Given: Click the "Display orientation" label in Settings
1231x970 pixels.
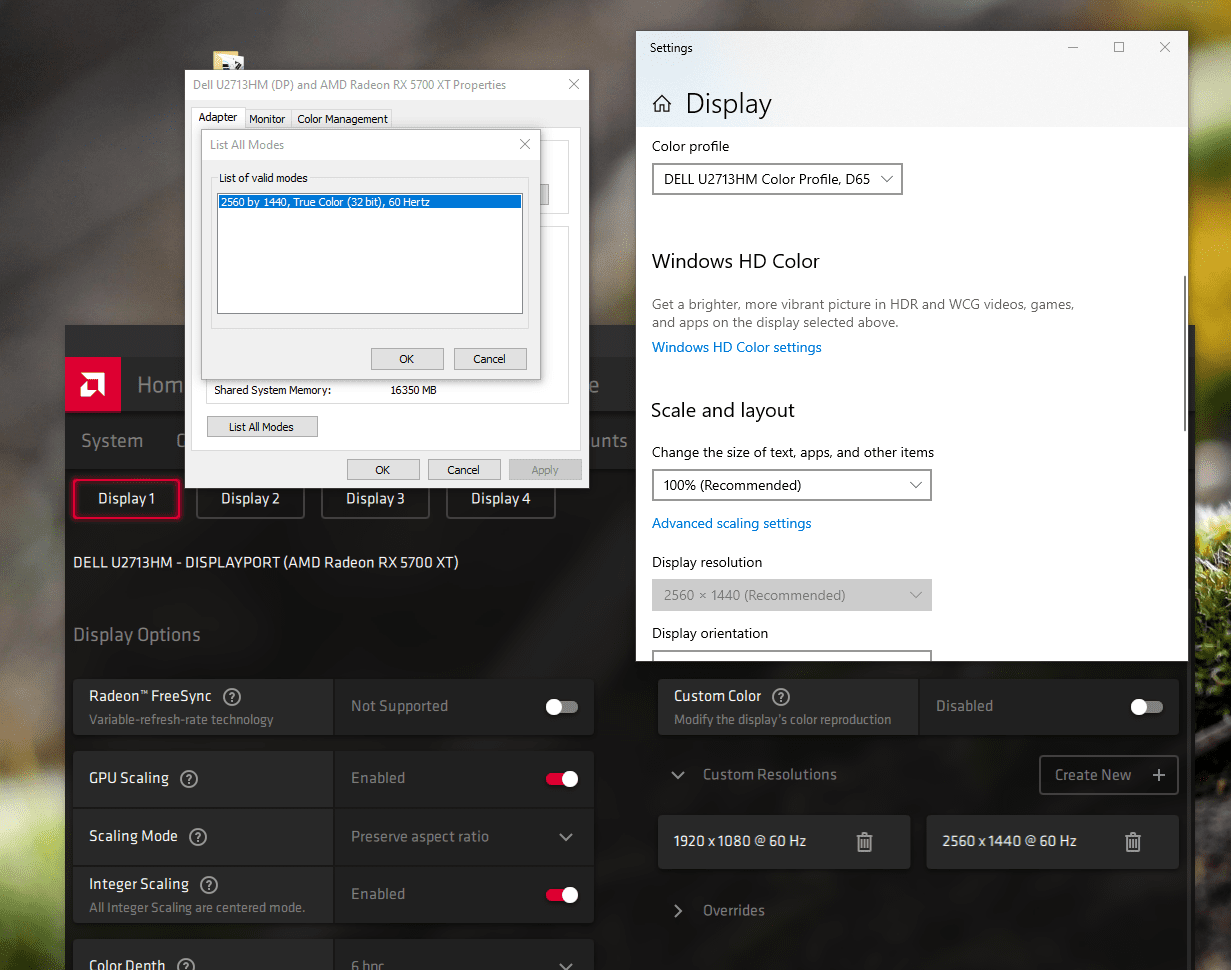Looking at the screenshot, I should [x=710, y=634].
